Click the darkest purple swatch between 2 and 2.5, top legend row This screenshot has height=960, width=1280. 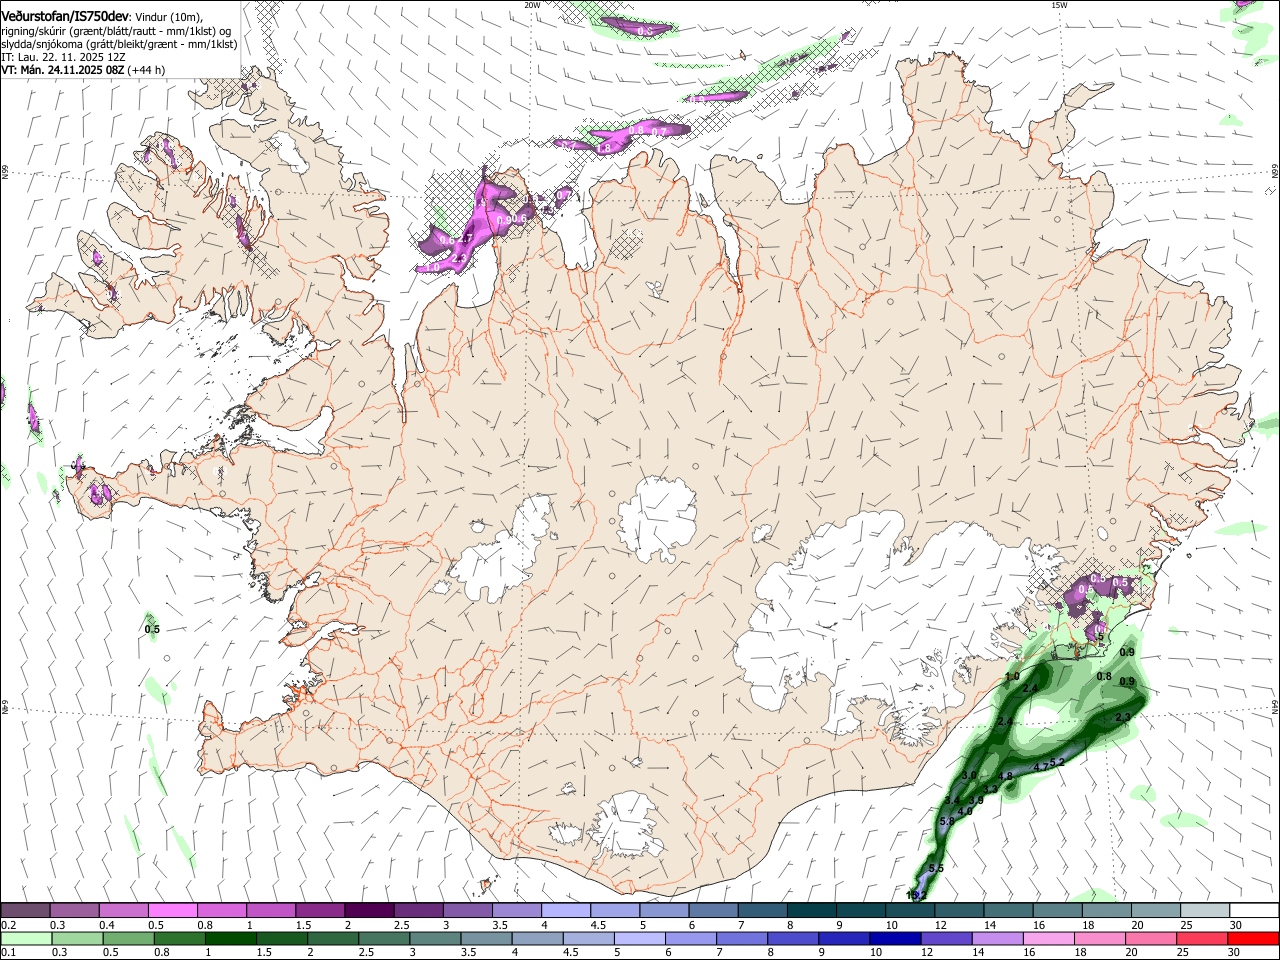[369, 911]
